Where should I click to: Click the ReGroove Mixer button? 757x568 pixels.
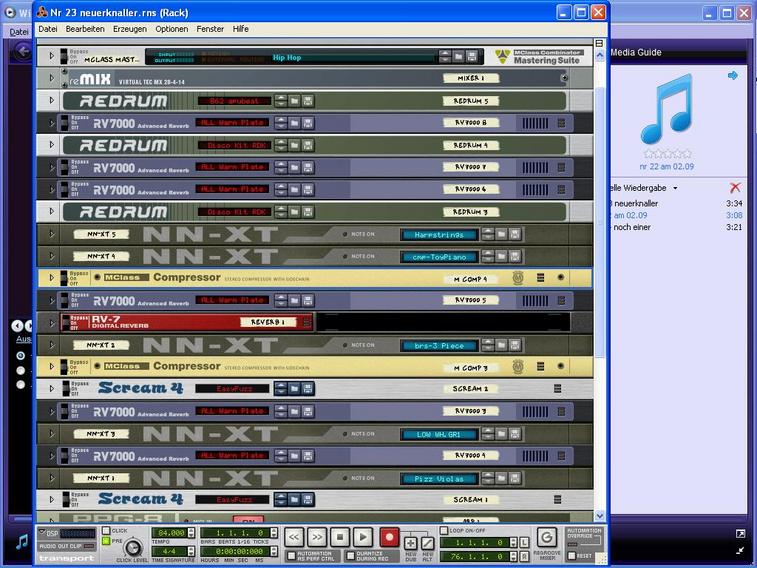pyautogui.click(x=547, y=537)
